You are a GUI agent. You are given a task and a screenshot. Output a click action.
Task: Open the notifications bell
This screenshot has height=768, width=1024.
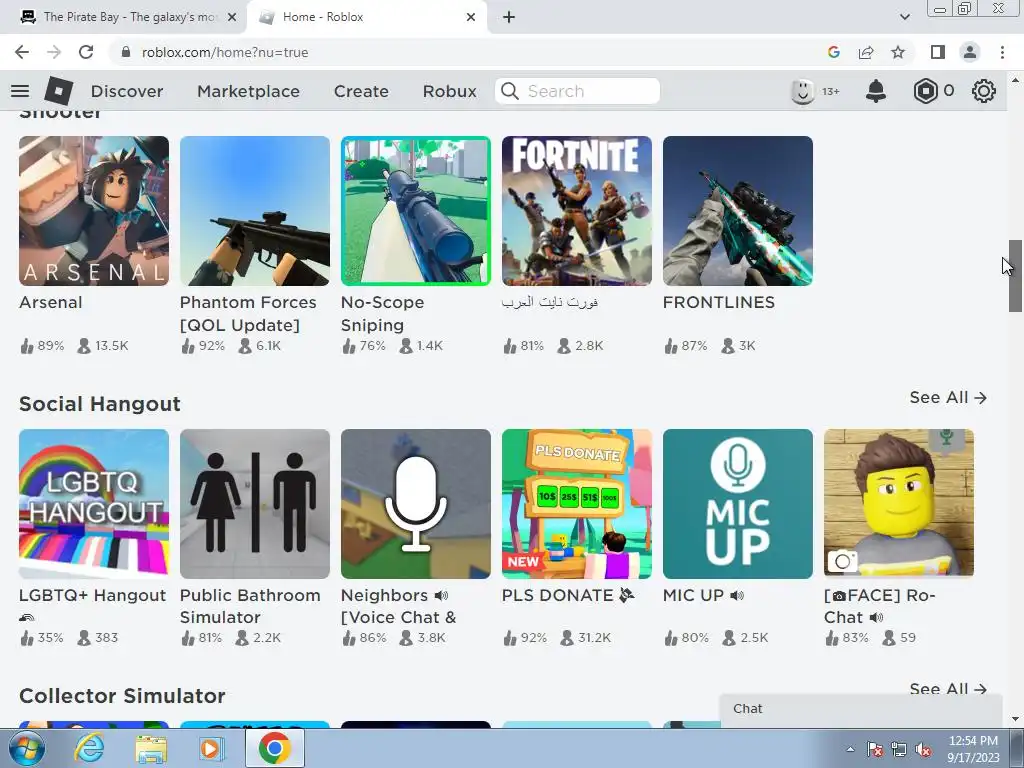point(876,91)
